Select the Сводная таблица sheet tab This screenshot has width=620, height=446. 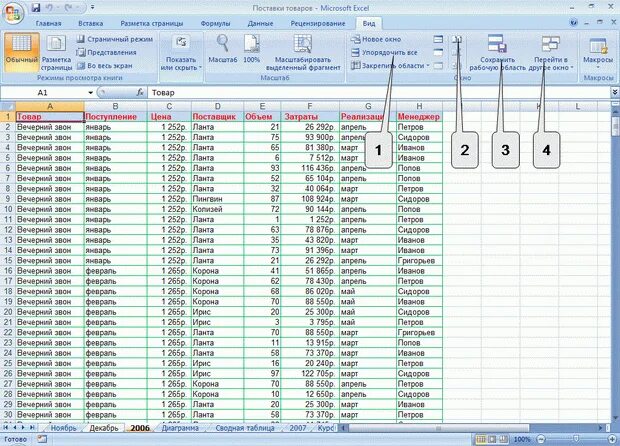click(x=245, y=428)
